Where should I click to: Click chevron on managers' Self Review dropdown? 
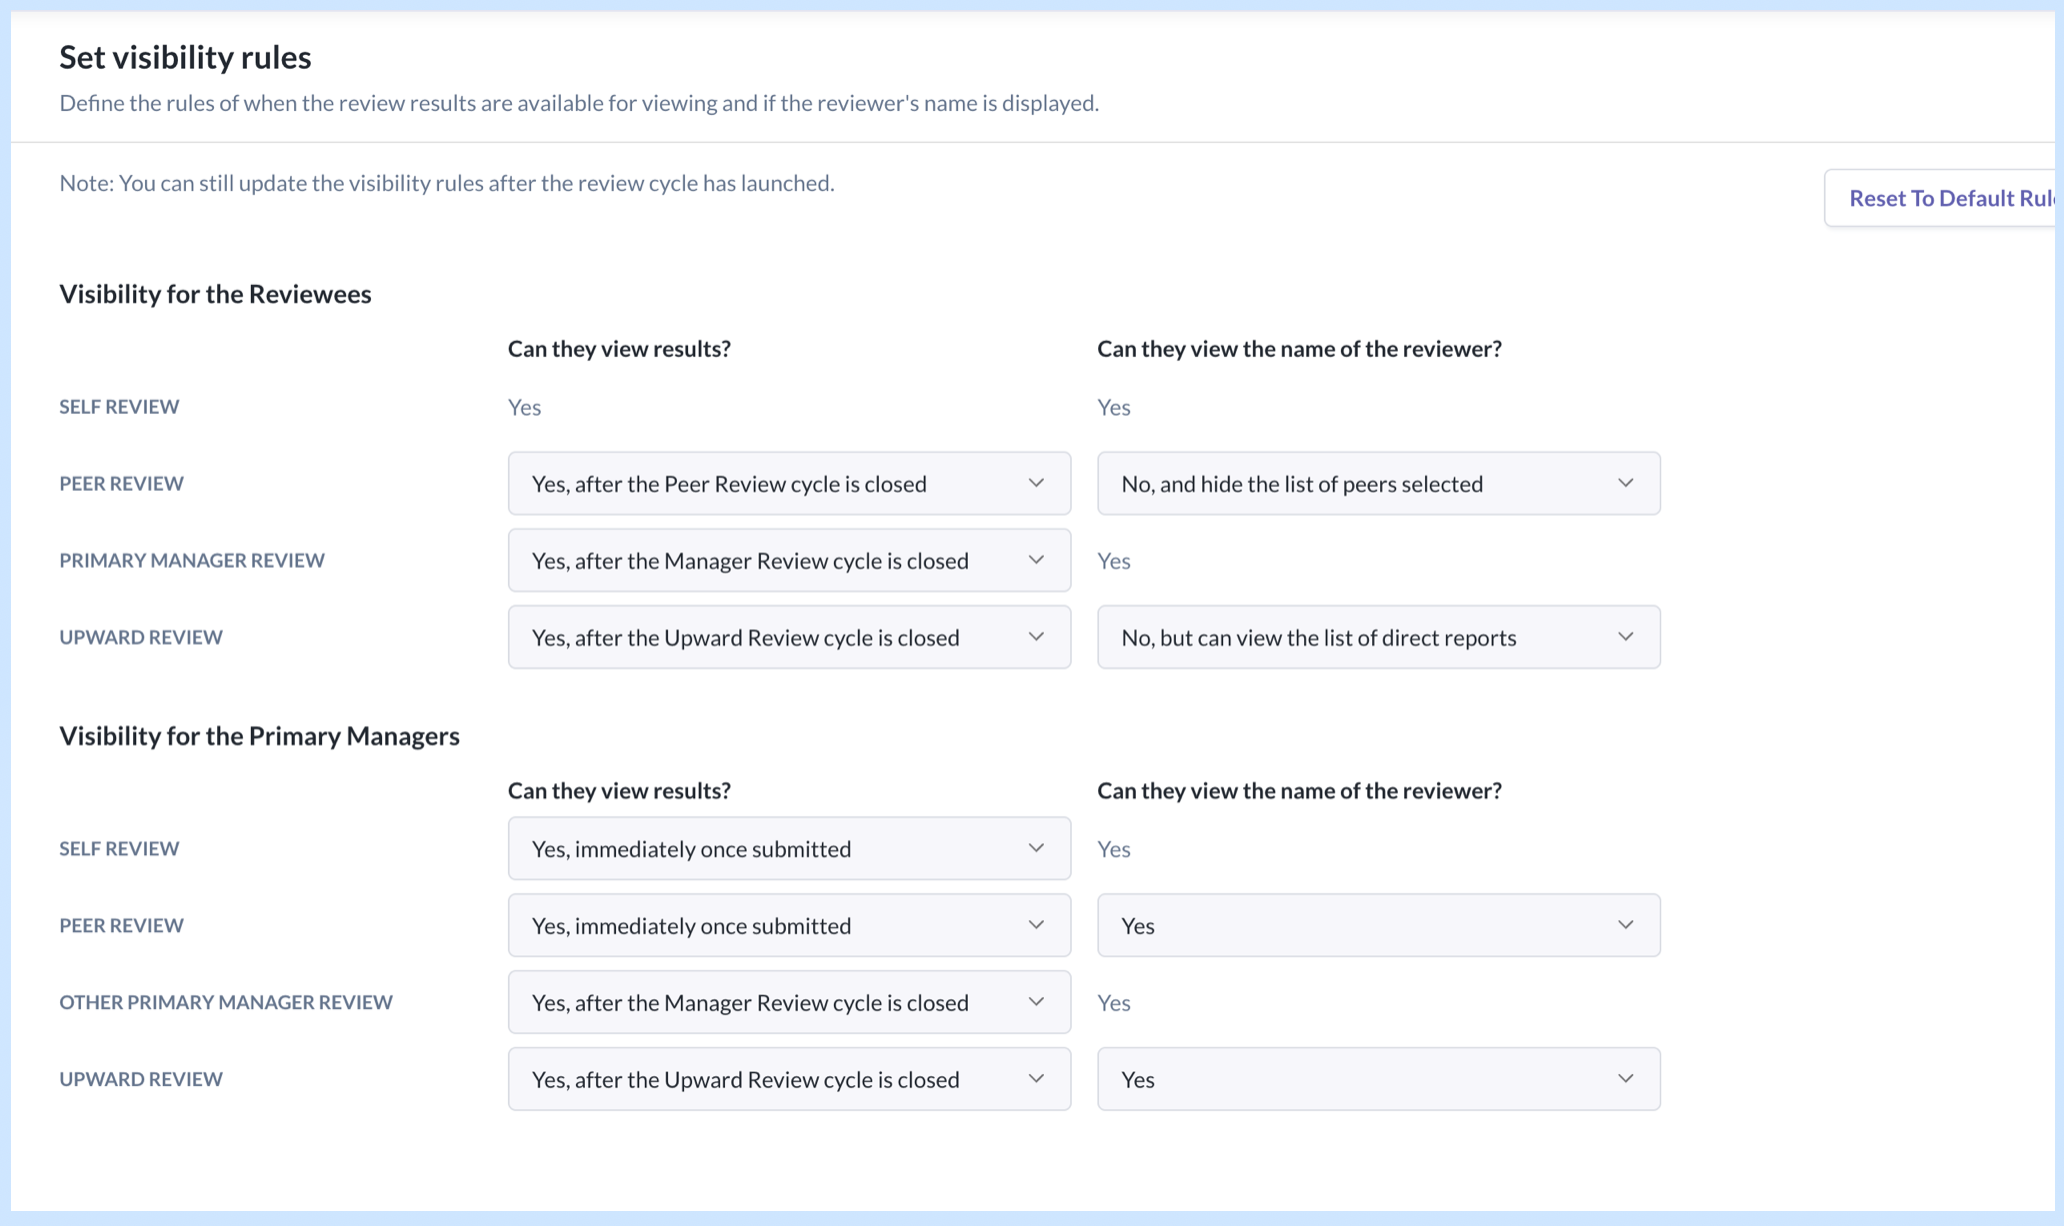coord(1036,849)
